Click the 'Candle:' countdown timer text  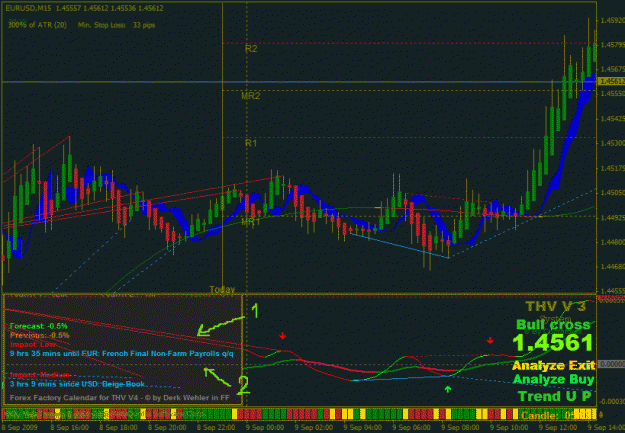(558, 415)
